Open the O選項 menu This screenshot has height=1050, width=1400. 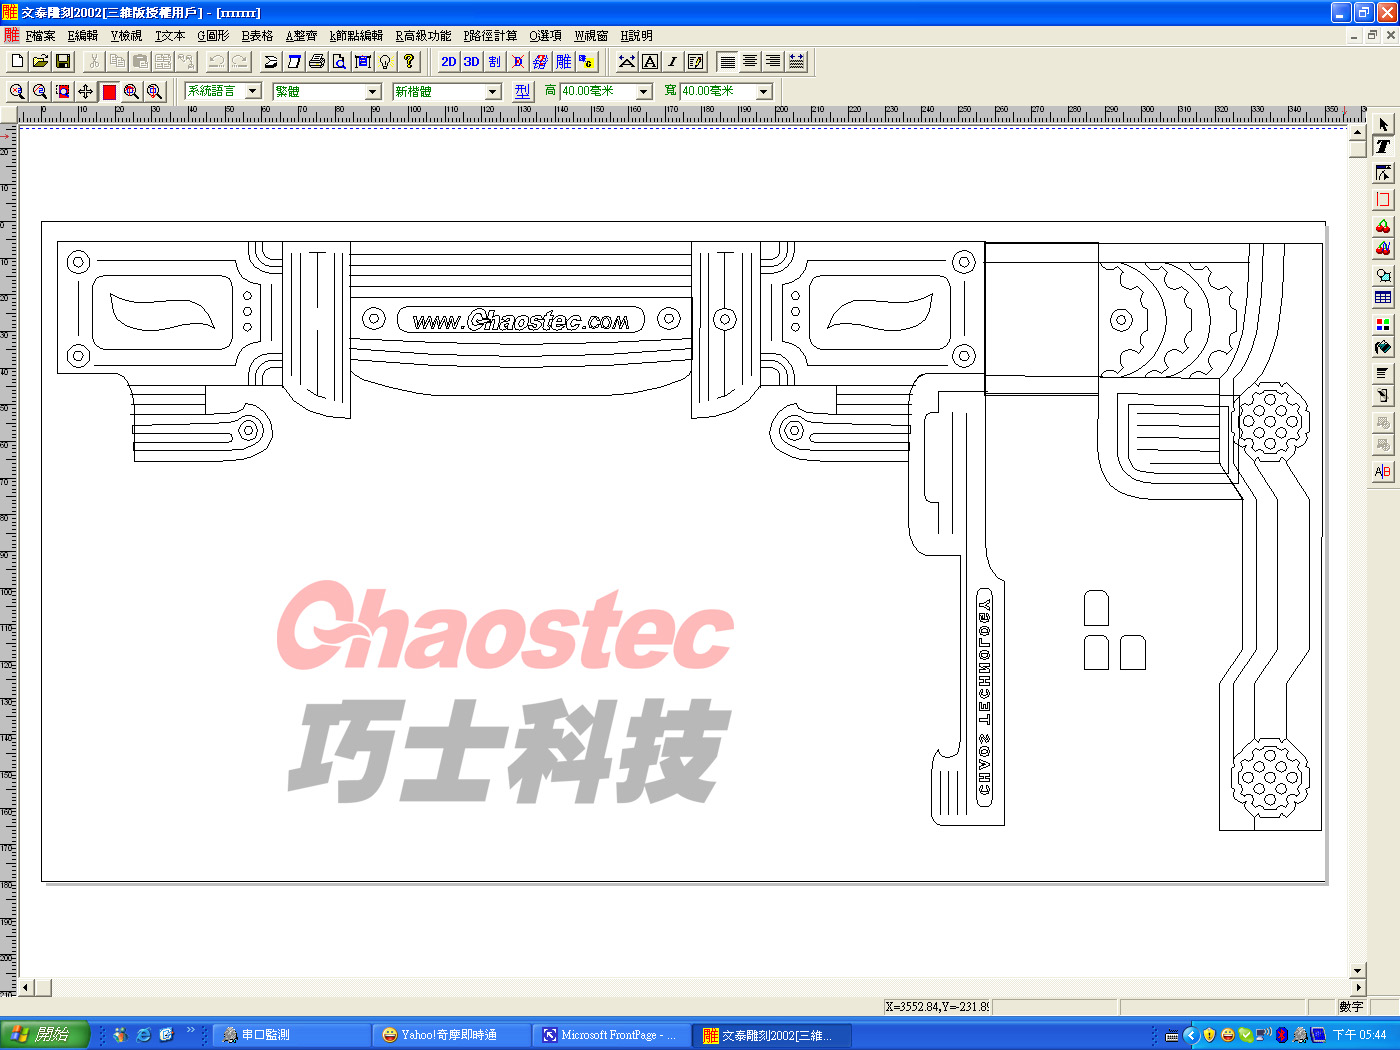(545, 36)
